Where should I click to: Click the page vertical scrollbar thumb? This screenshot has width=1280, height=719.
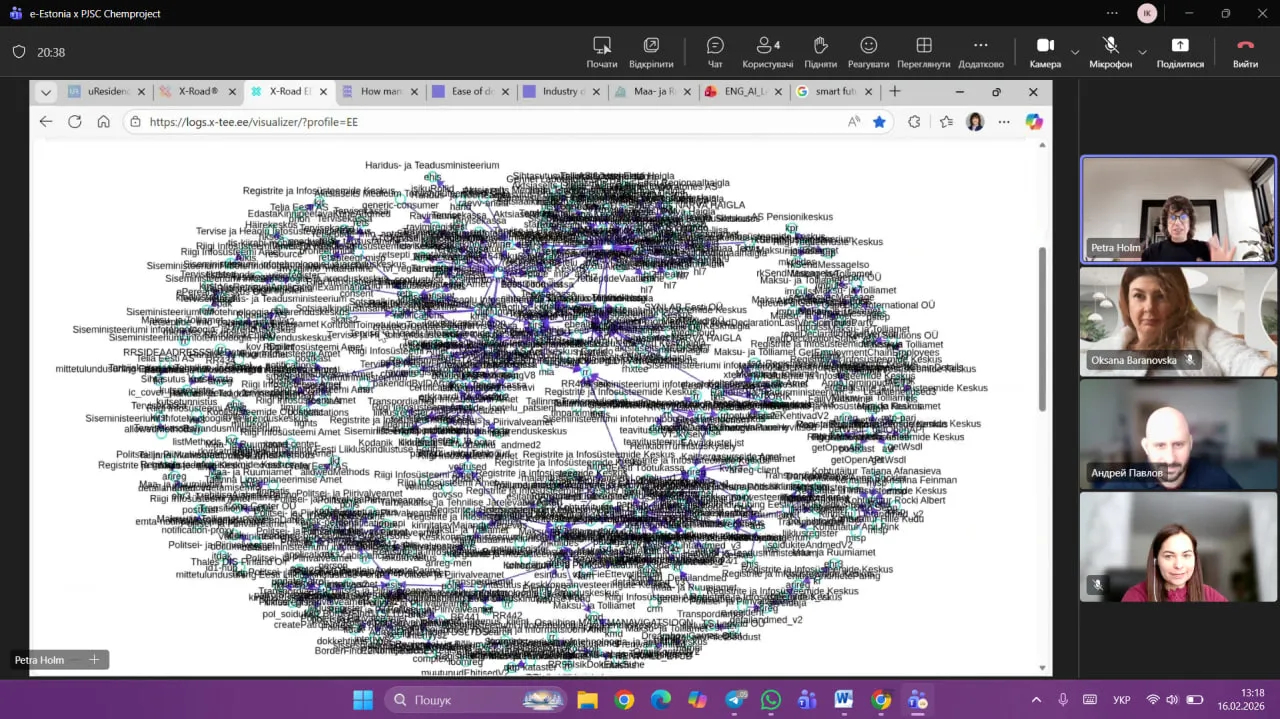click(1043, 329)
